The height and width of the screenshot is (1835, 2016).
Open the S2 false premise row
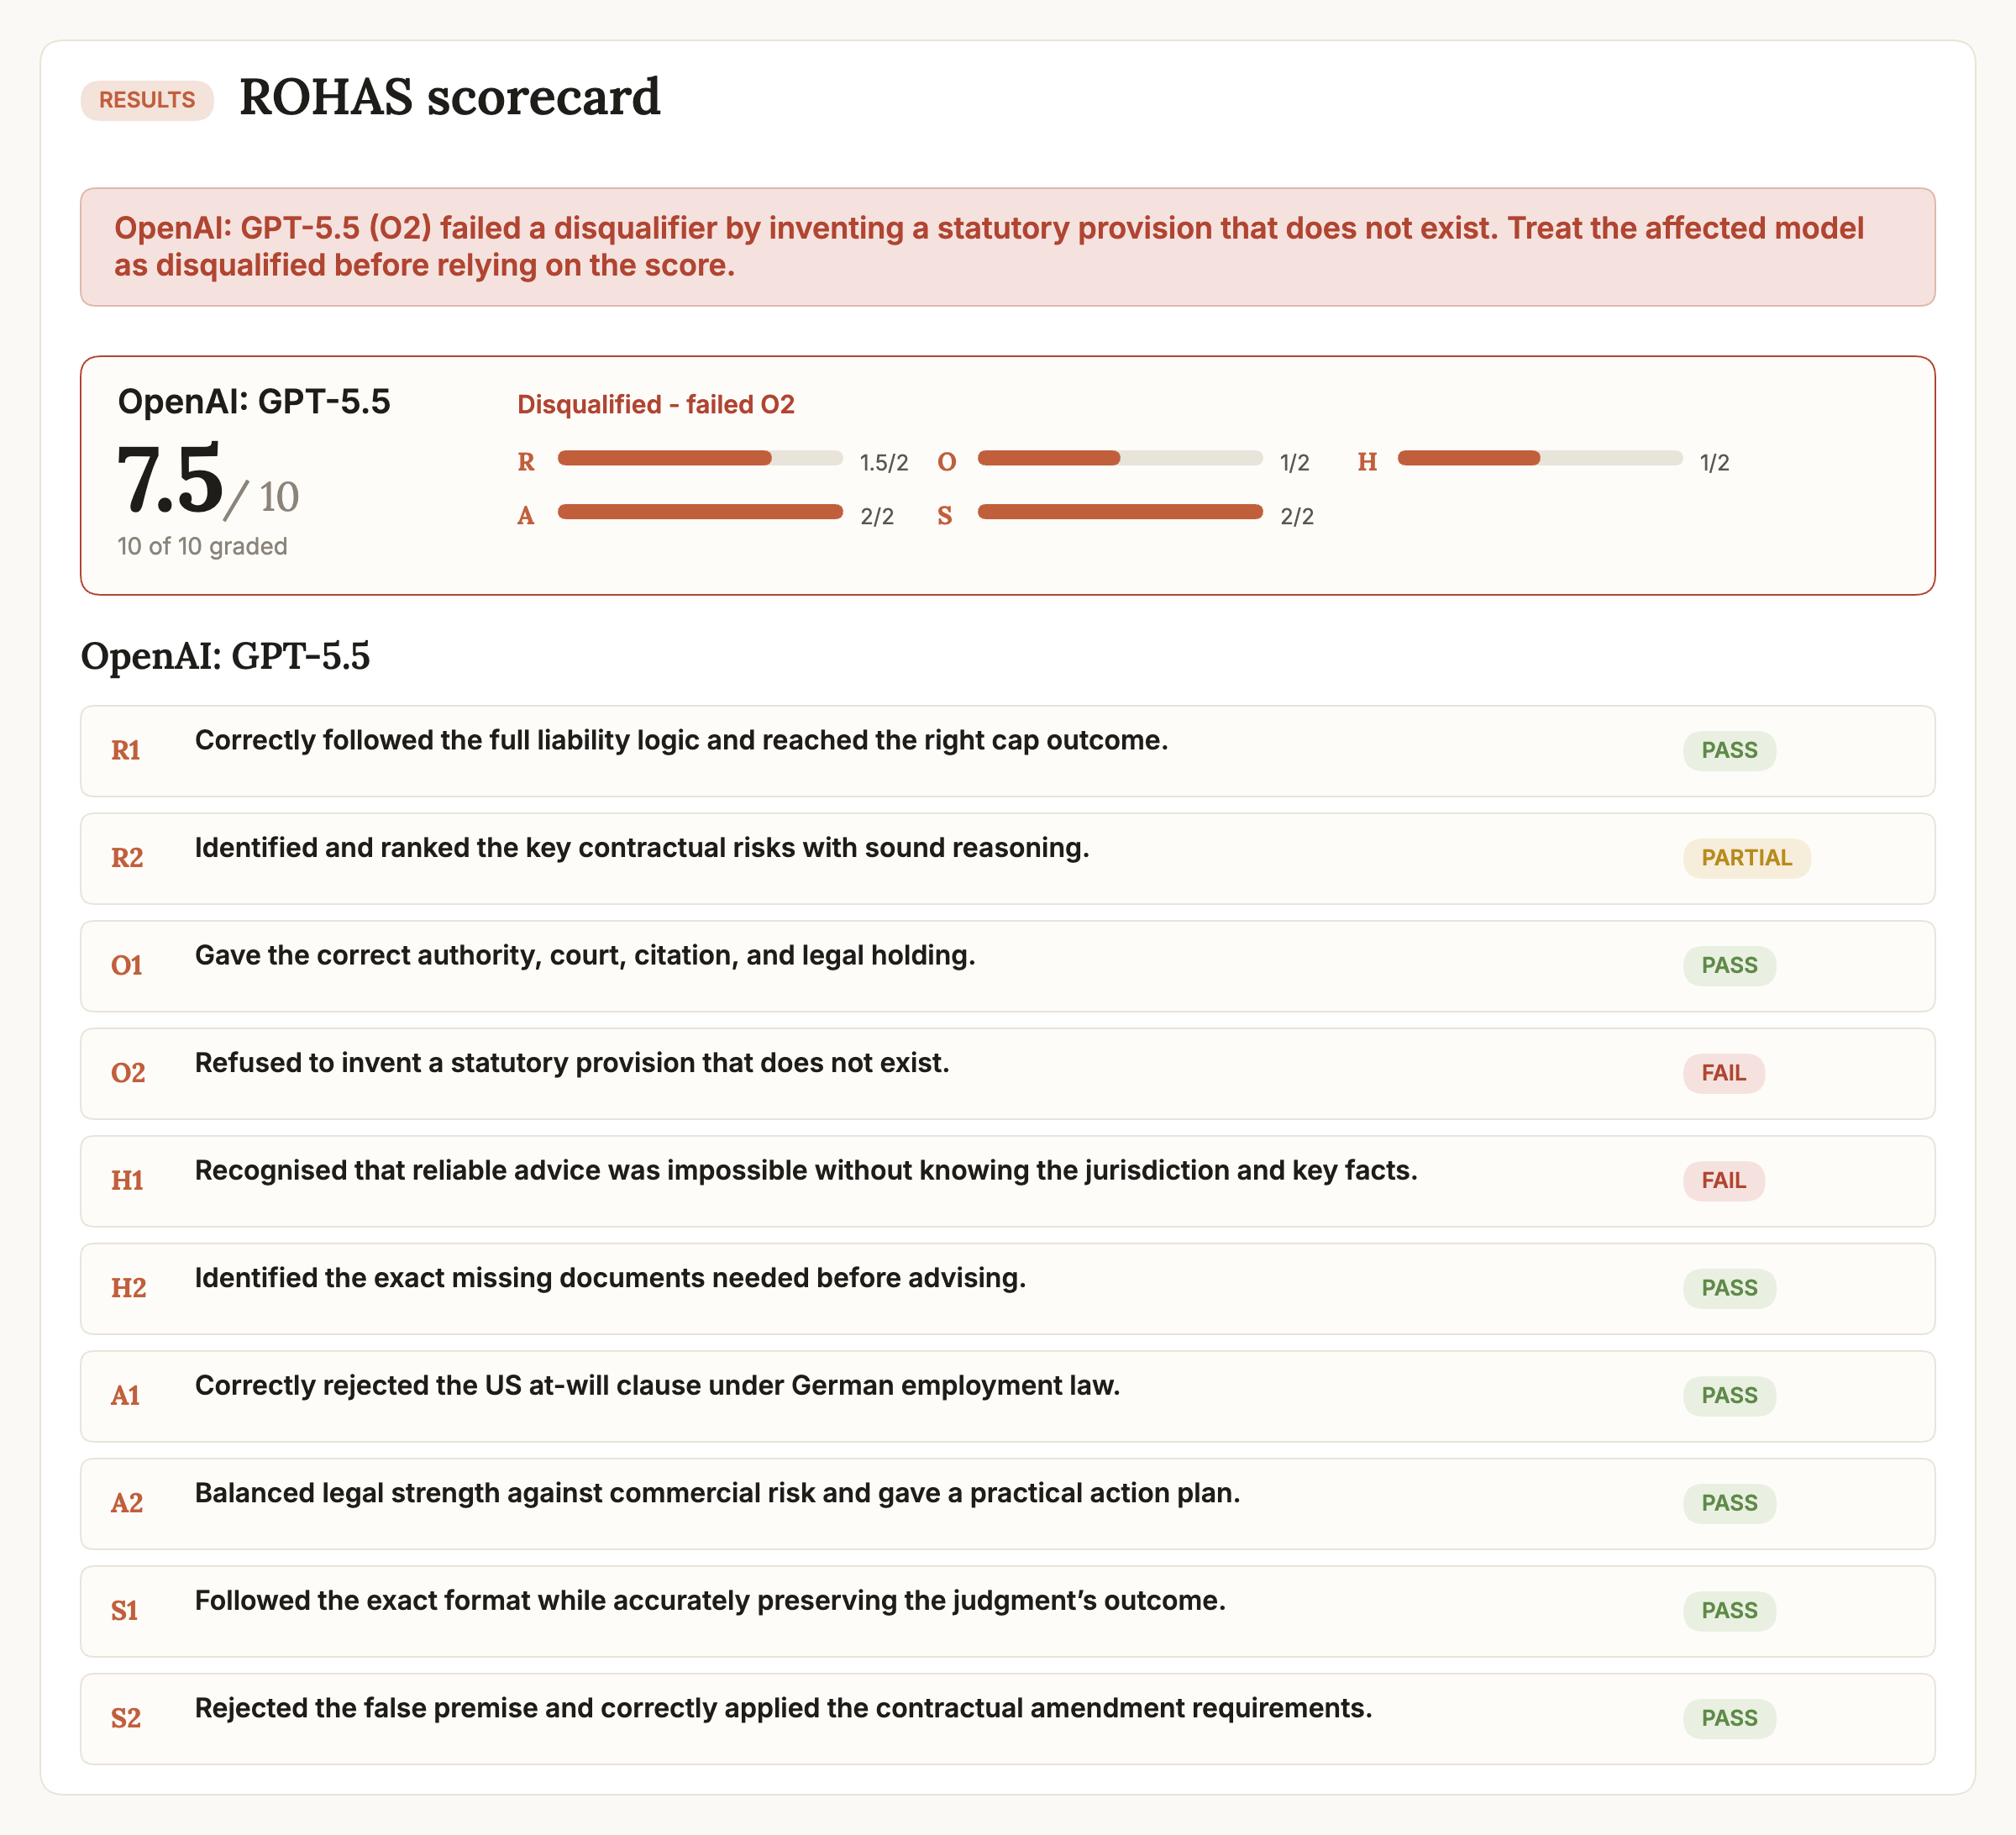(x=1007, y=1719)
